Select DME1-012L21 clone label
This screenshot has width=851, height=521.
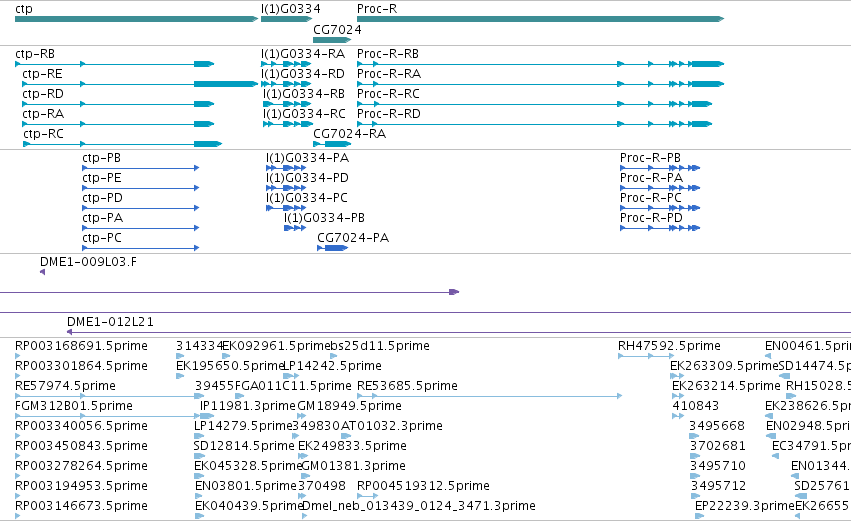[110, 322]
